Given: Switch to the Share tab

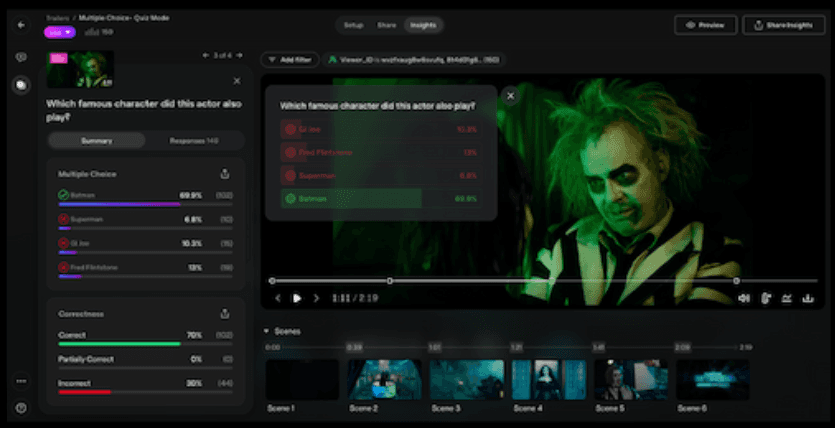Looking at the screenshot, I should [387, 25].
